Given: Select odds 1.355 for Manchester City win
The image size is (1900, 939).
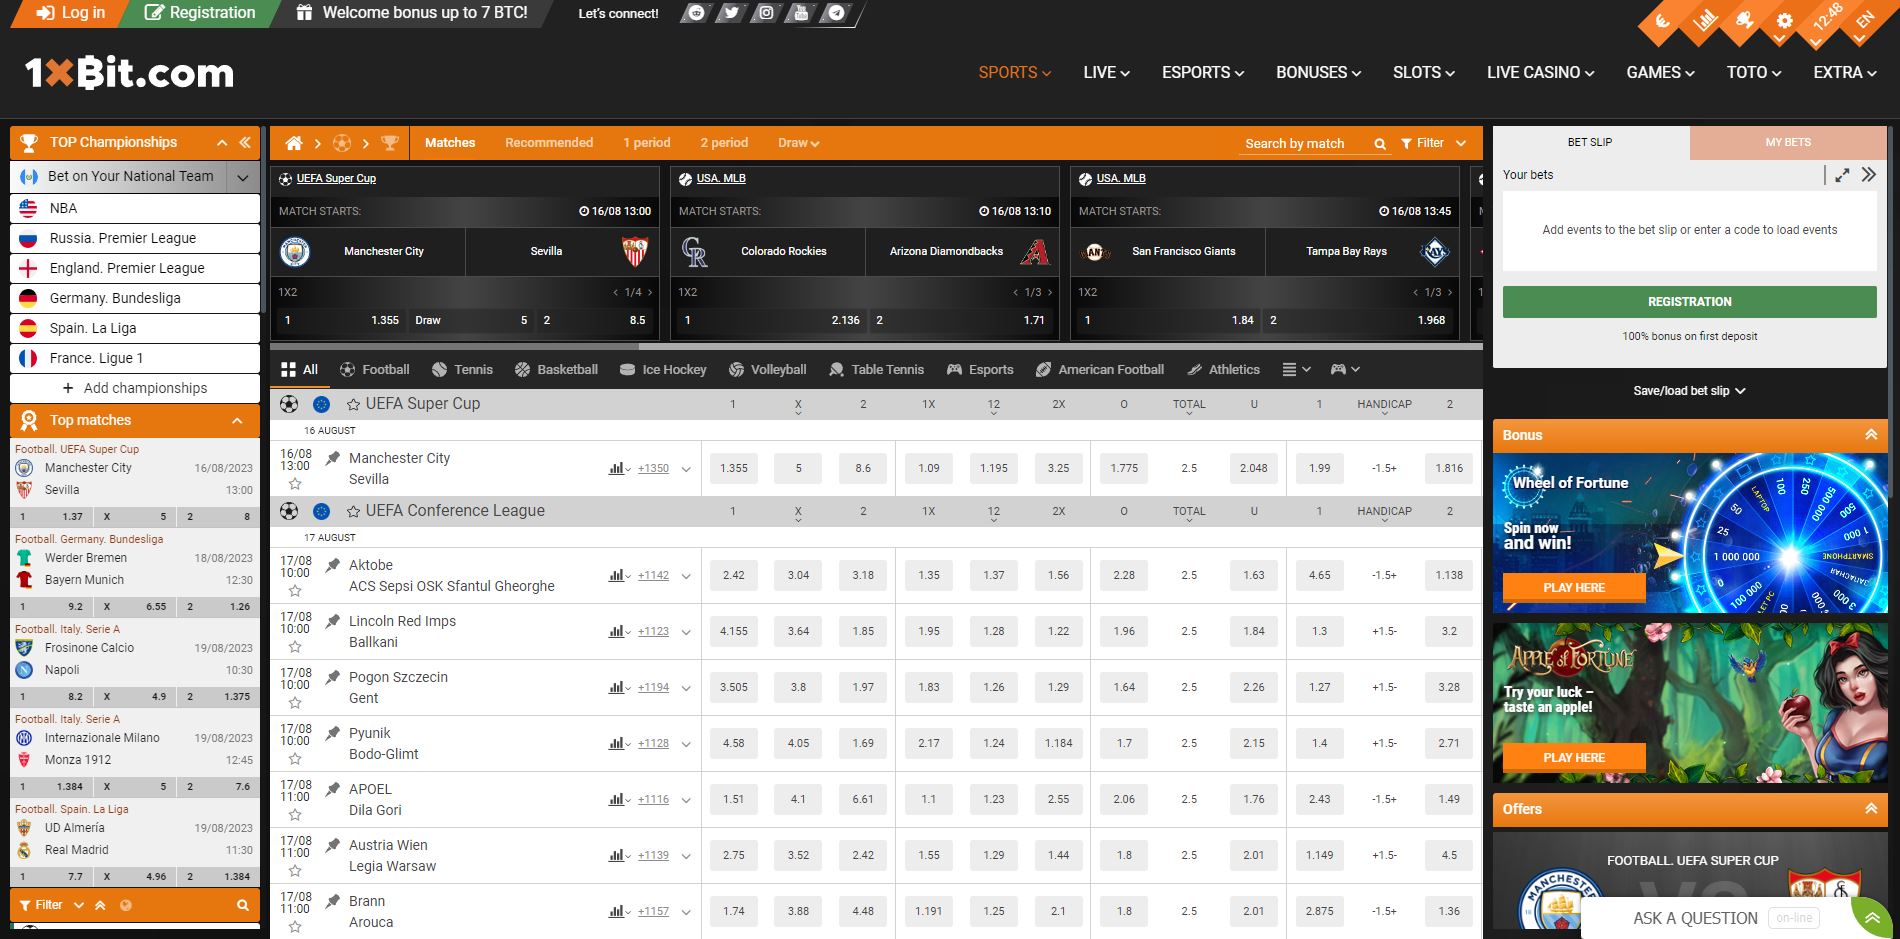Looking at the screenshot, I should [x=734, y=468].
